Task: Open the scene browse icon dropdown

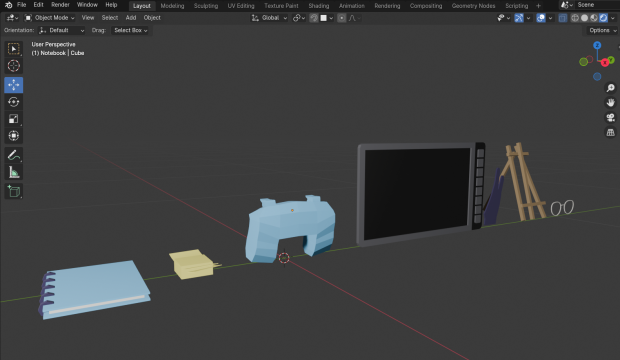Action: (x=567, y=5)
